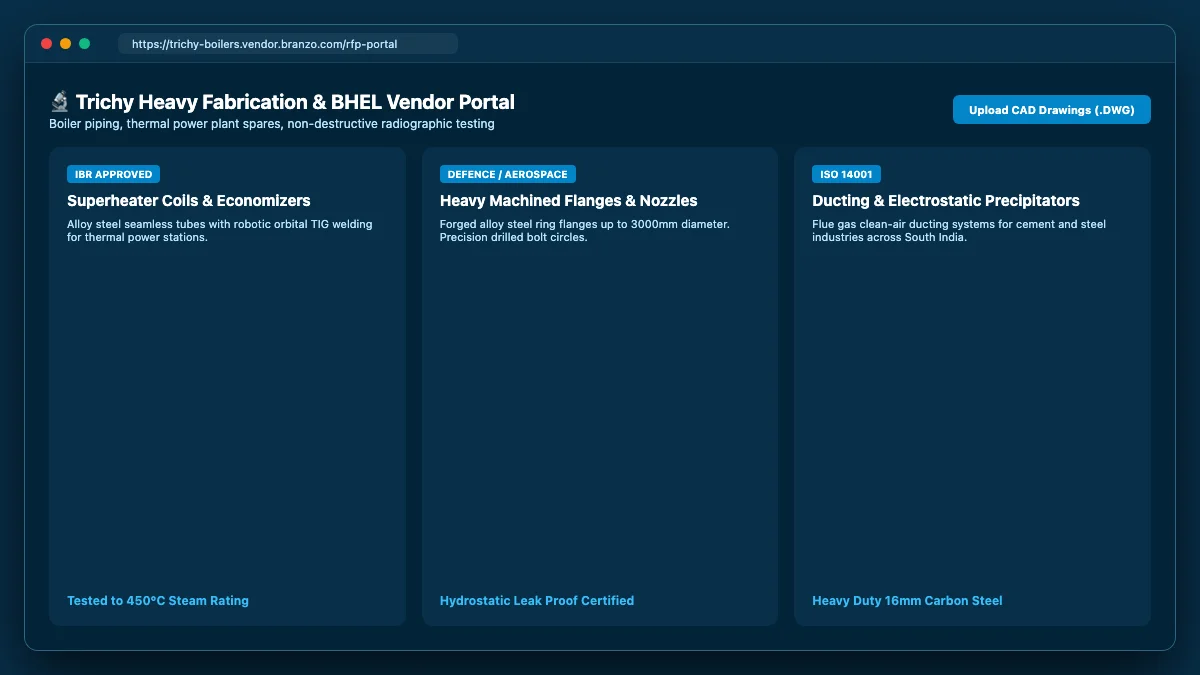
Task: Click the green maximize window button
Action: tap(84, 44)
